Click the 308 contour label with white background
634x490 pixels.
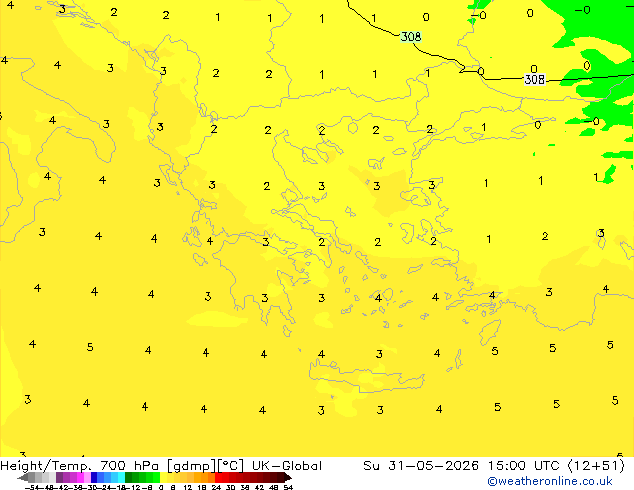point(535,79)
